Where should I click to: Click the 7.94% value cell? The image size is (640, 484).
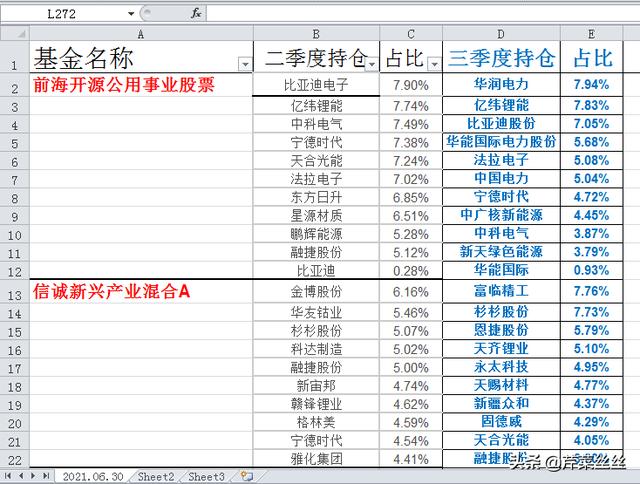(591, 84)
